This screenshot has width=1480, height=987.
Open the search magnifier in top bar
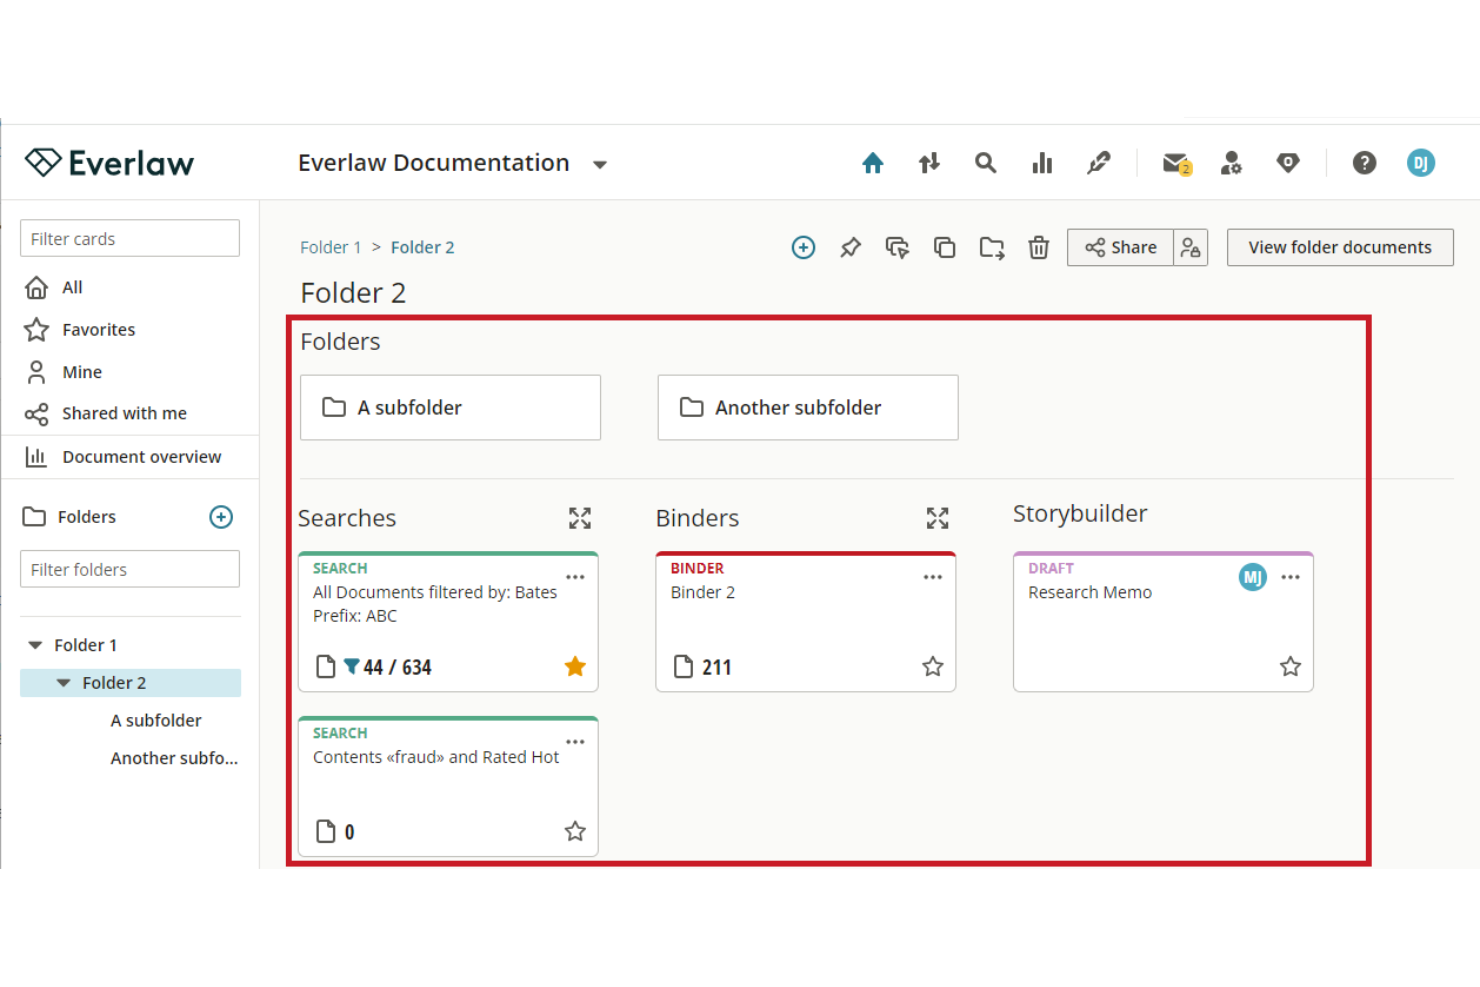(986, 163)
